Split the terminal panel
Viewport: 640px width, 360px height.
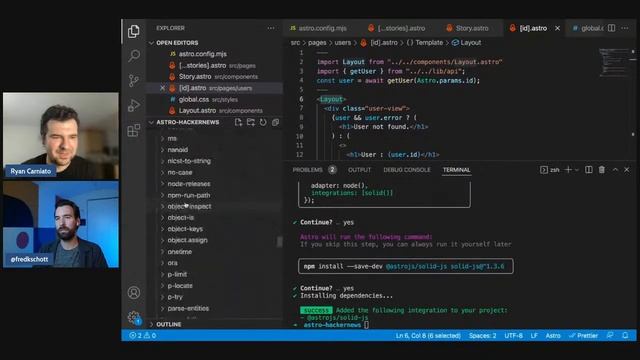tap(589, 170)
